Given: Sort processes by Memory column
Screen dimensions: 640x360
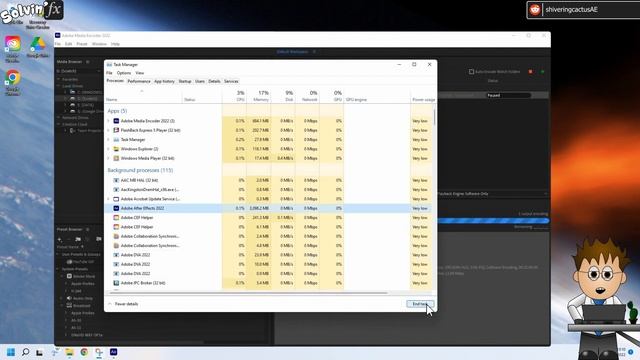Looking at the screenshot, I should pos(258,96).
